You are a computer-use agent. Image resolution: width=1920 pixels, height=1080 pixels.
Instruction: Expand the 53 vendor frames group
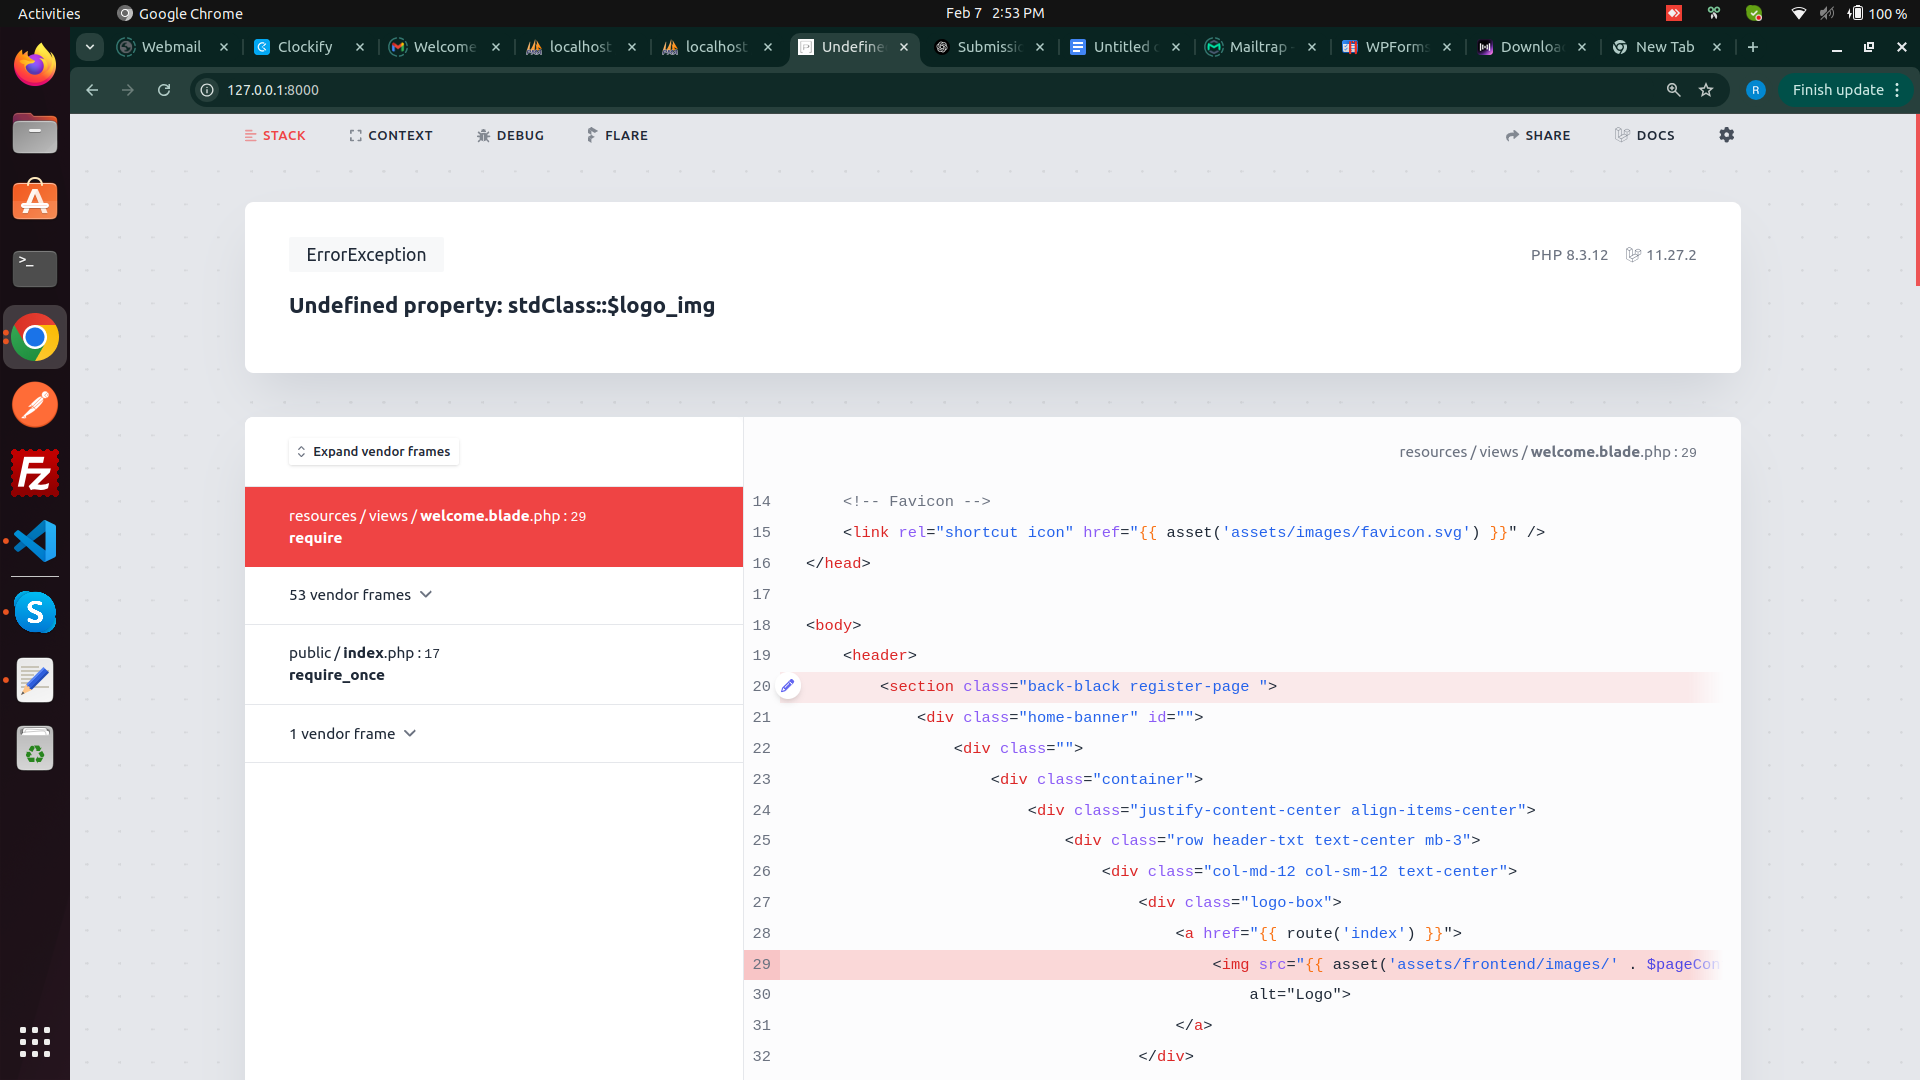[x=360, y=595]
